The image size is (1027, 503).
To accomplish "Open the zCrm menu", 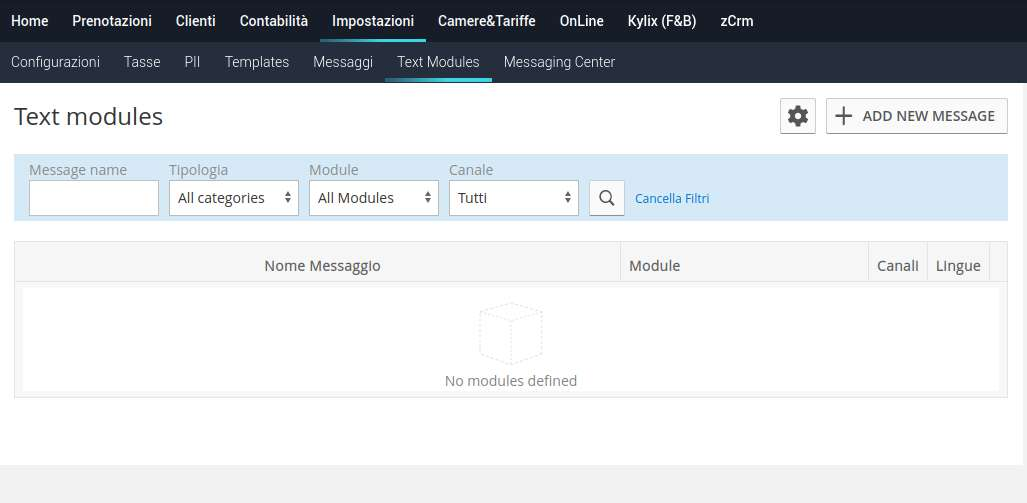I will tap(737, 21).
